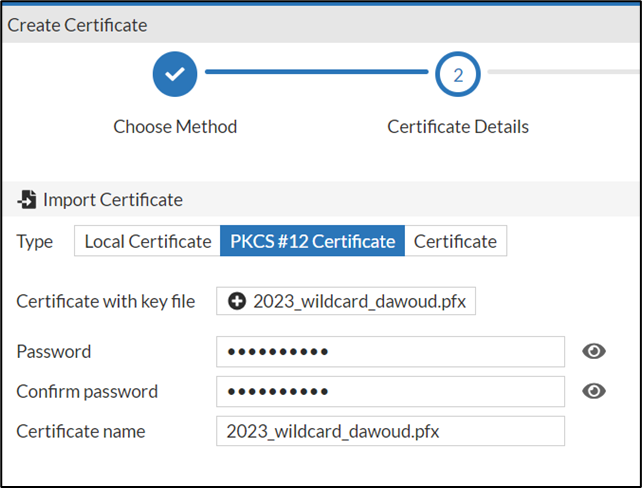Click the completed step one checkmark circle
The height and width of the screenshot is (488, 642).
tap(175, 74)
